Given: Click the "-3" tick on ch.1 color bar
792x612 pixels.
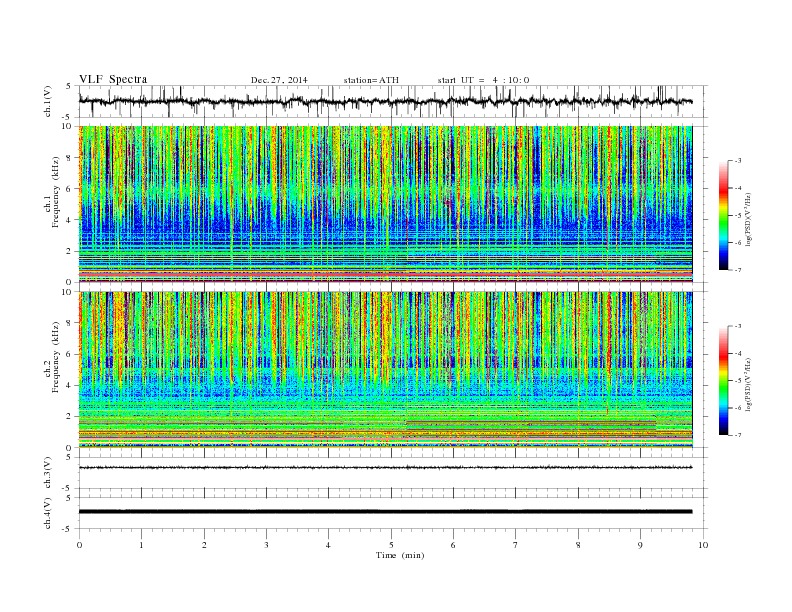Looking at the screenshot, I should 738,161.
